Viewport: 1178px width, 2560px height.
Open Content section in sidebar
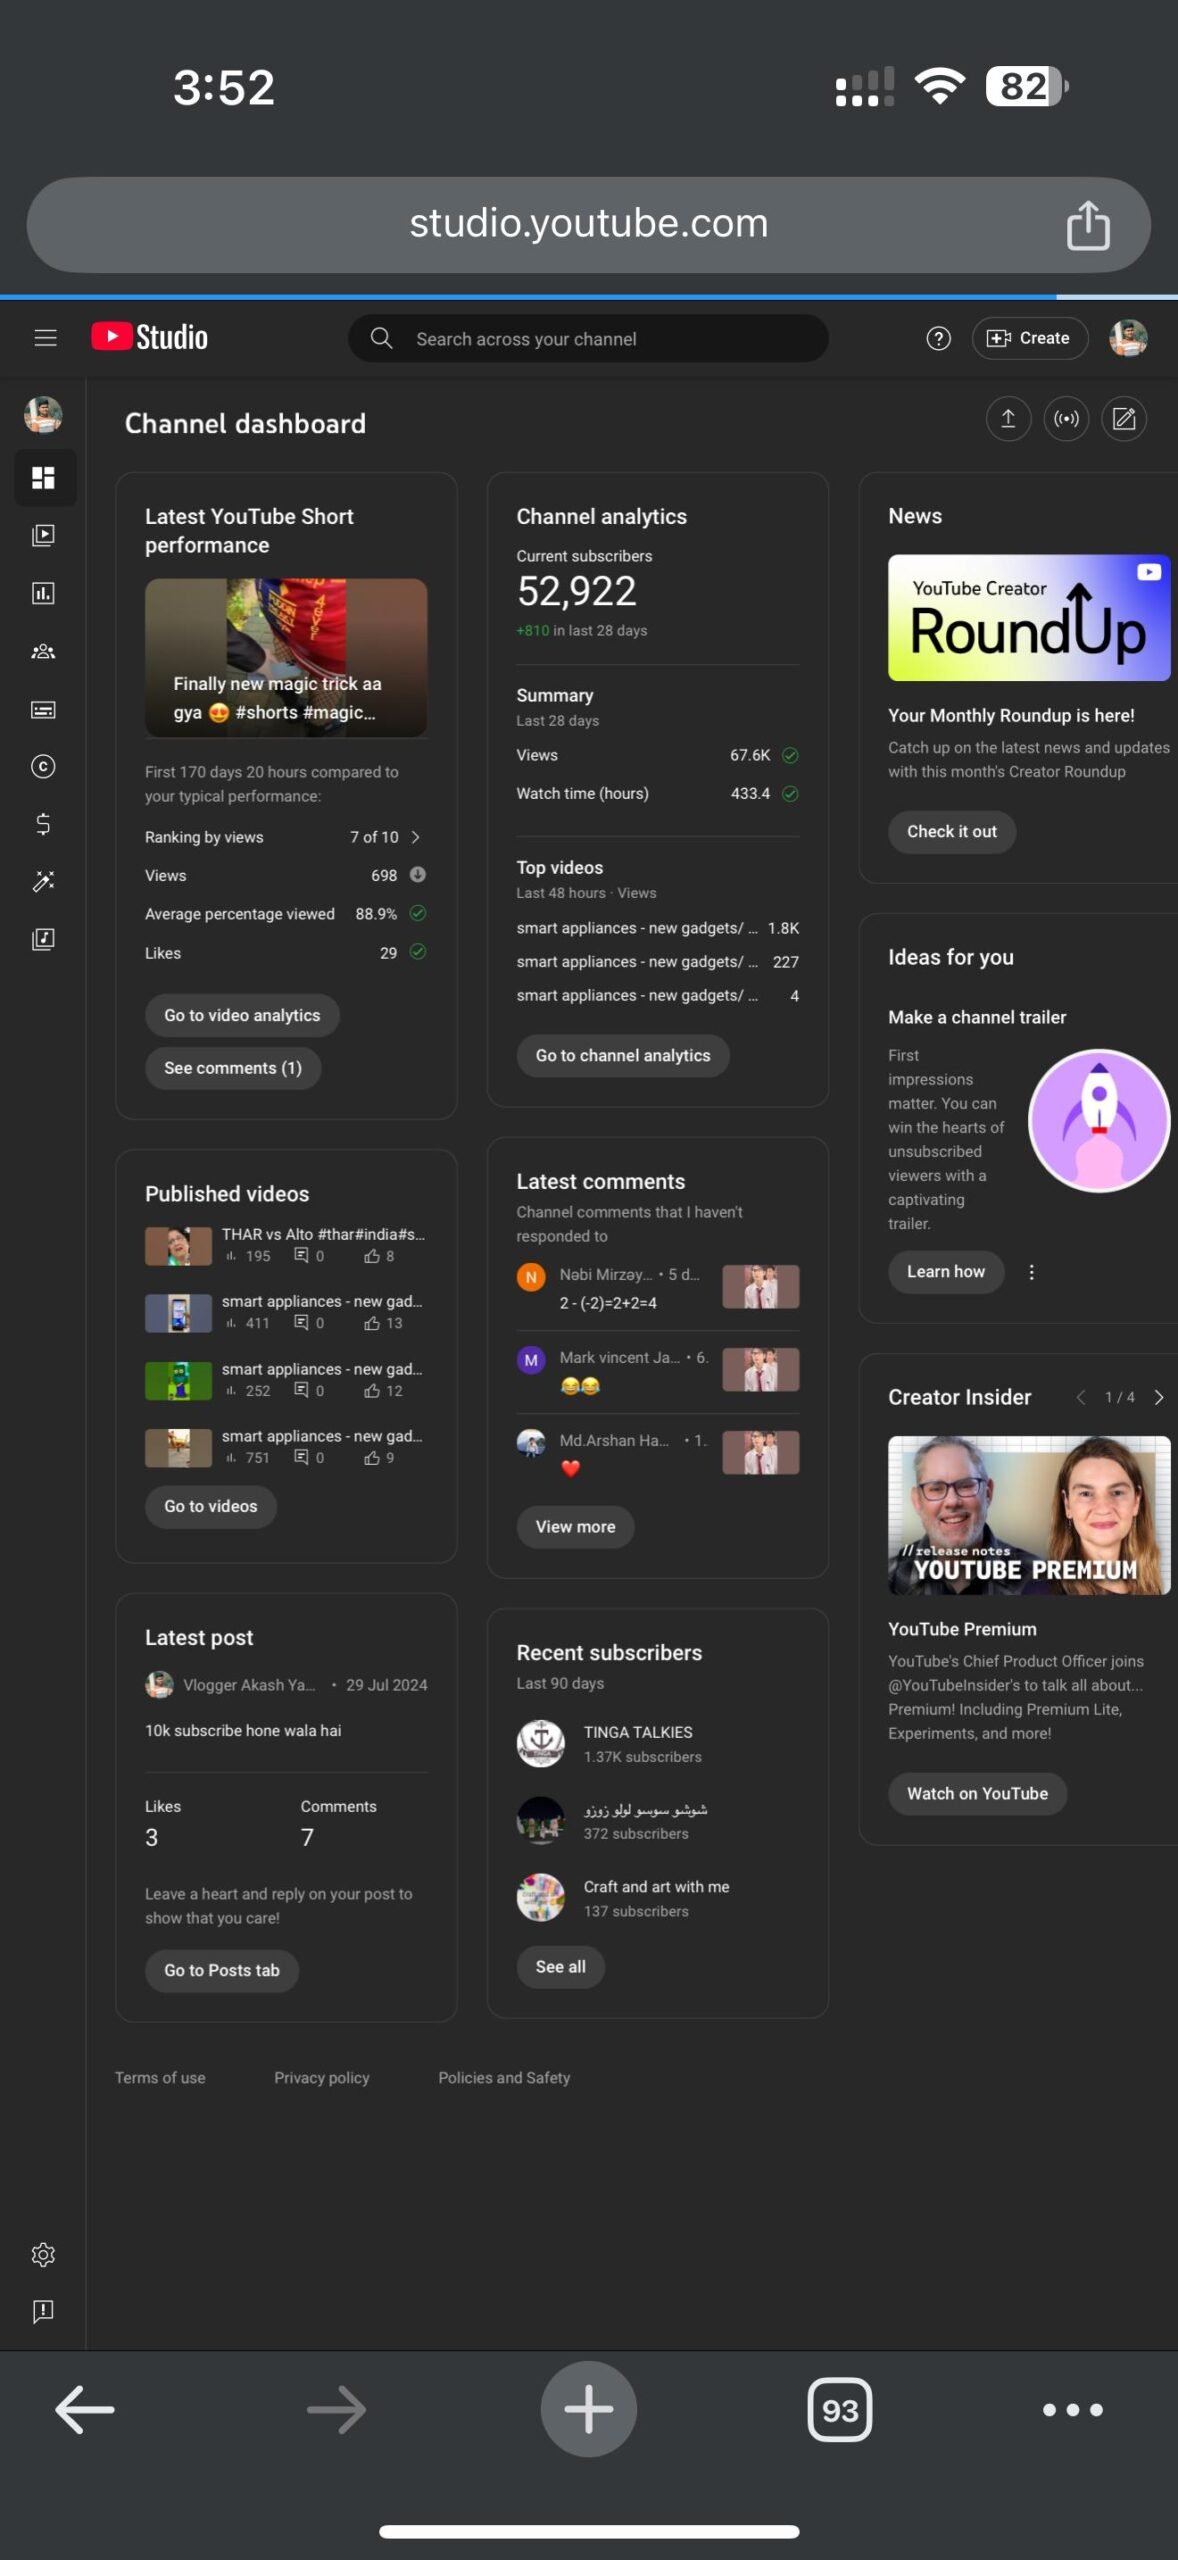click(x=43, y=535)
